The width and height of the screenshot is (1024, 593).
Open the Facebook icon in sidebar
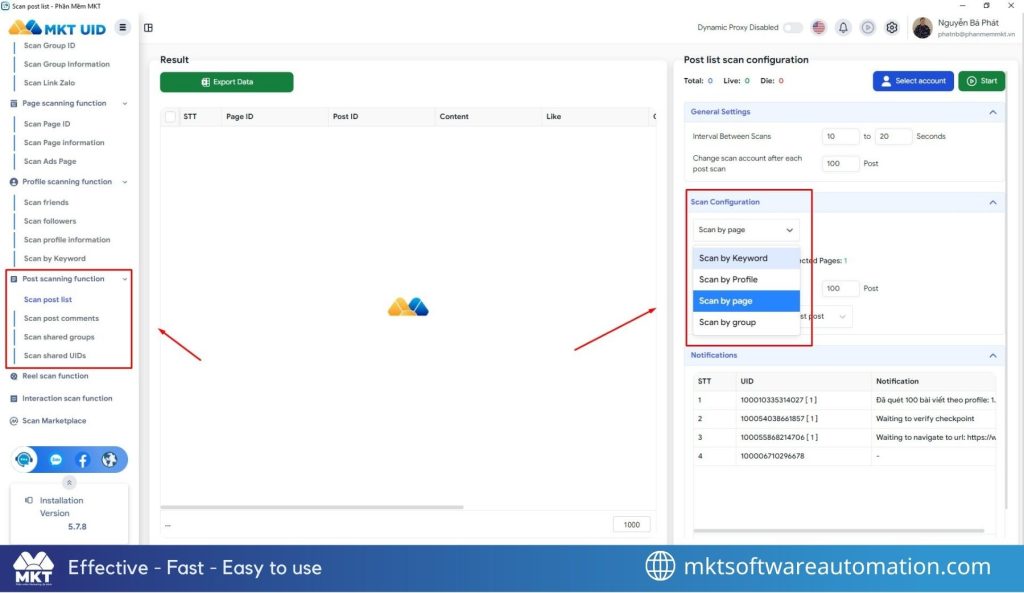tap(82, 460)
